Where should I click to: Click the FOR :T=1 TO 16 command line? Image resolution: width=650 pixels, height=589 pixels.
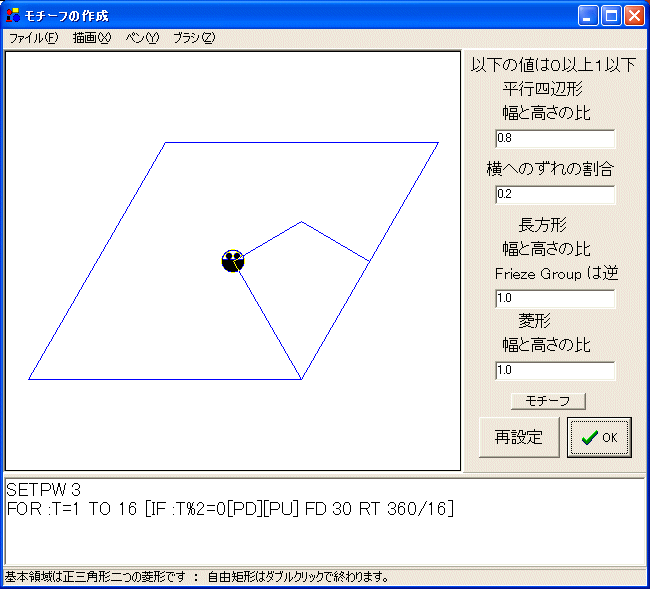(x=230, y=509)
